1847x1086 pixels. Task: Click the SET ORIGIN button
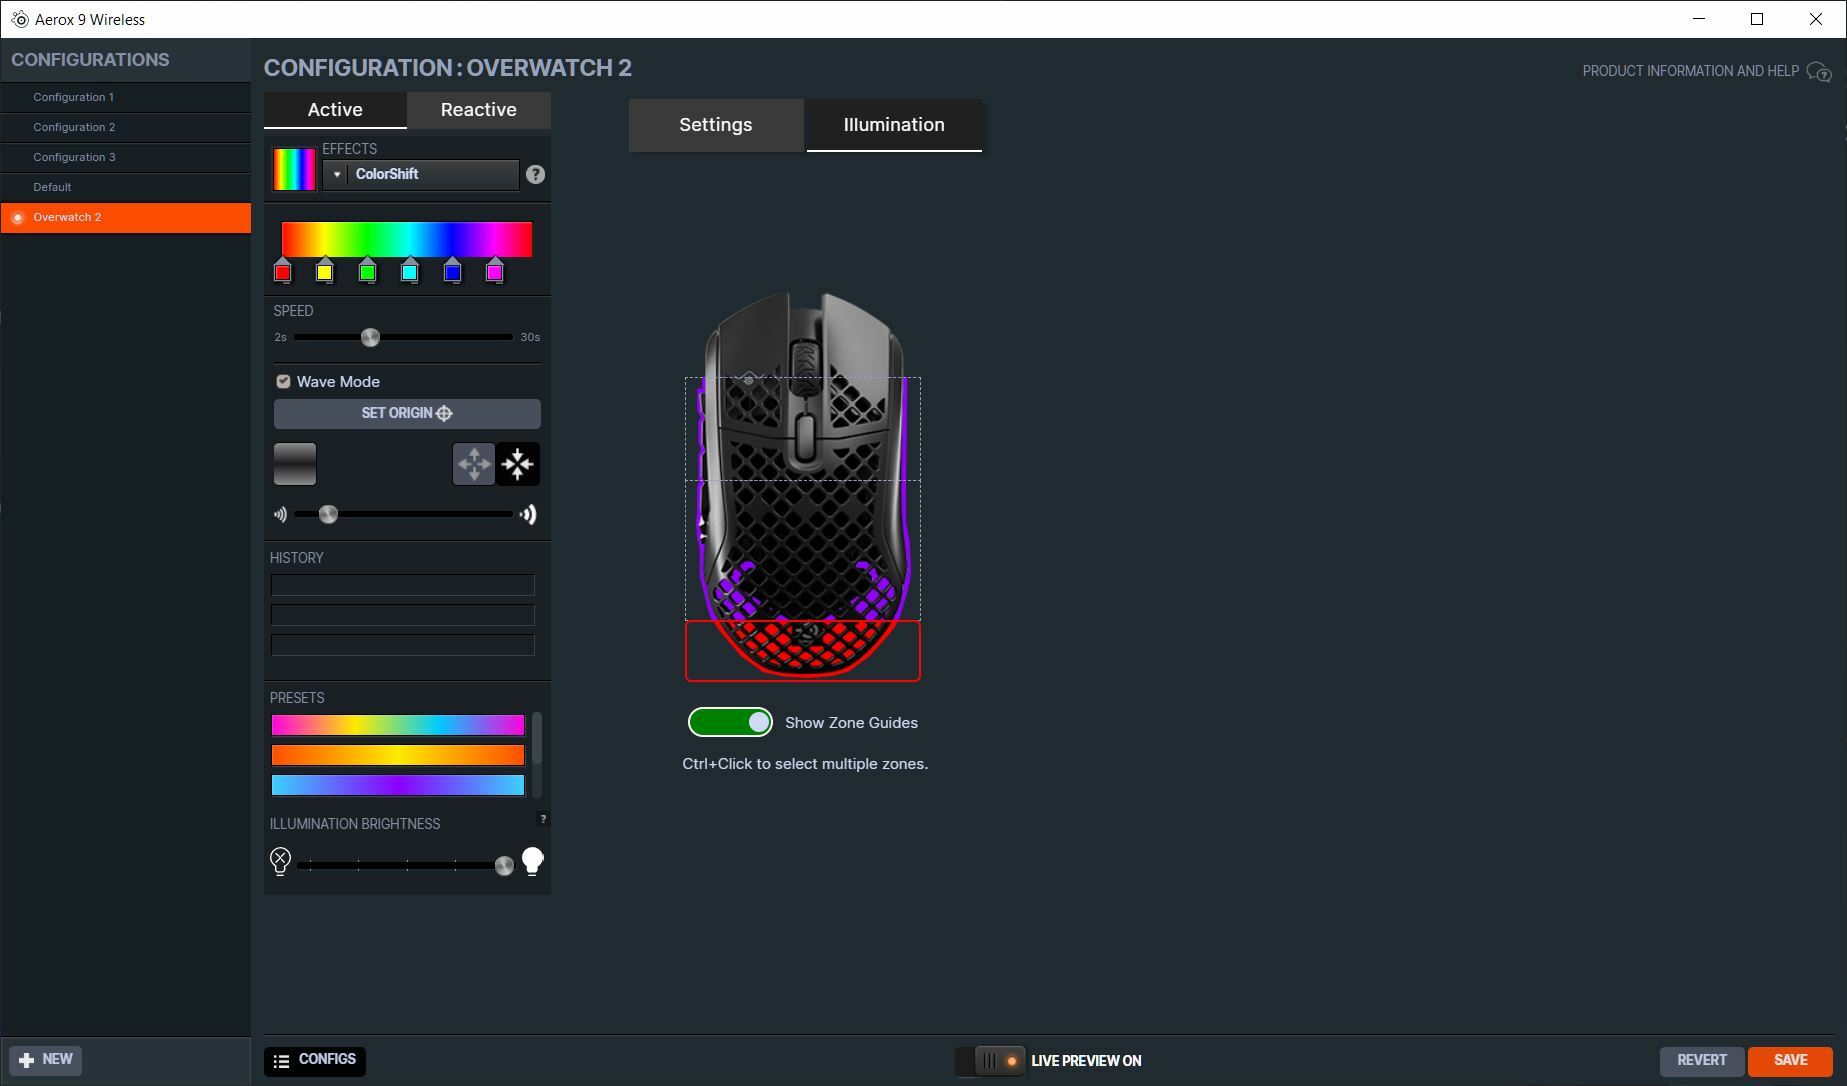(406, 413)
